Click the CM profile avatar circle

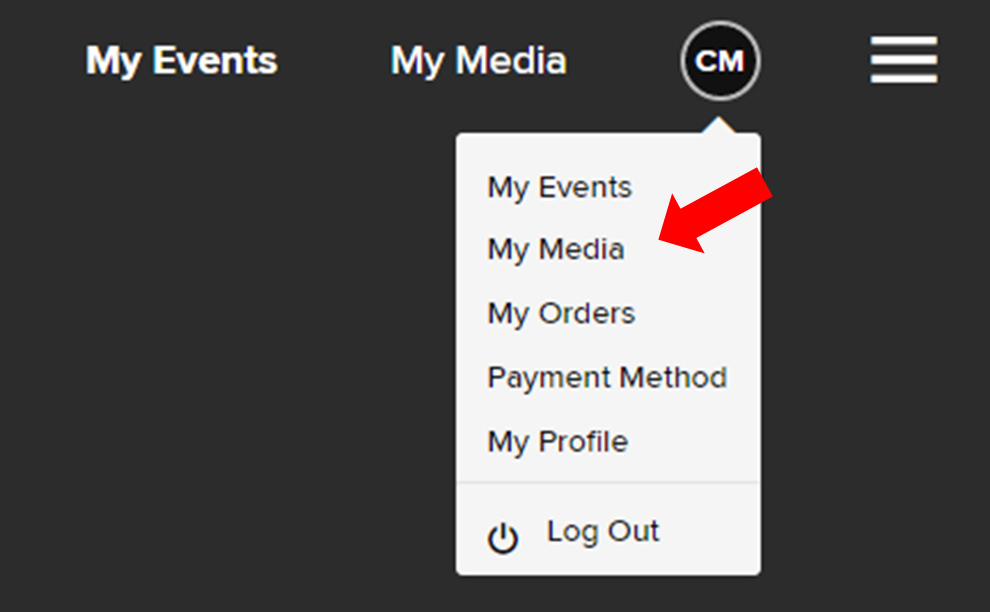[x=720, y=61]
